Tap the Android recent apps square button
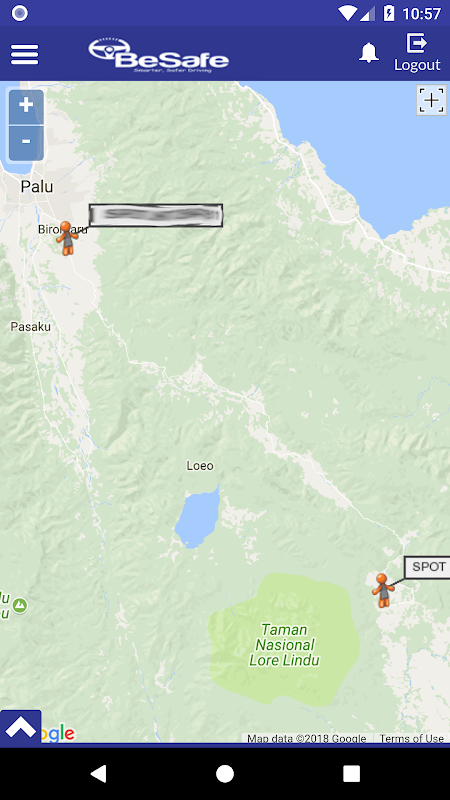Screen dimensions: 450x800 (351, 773)
